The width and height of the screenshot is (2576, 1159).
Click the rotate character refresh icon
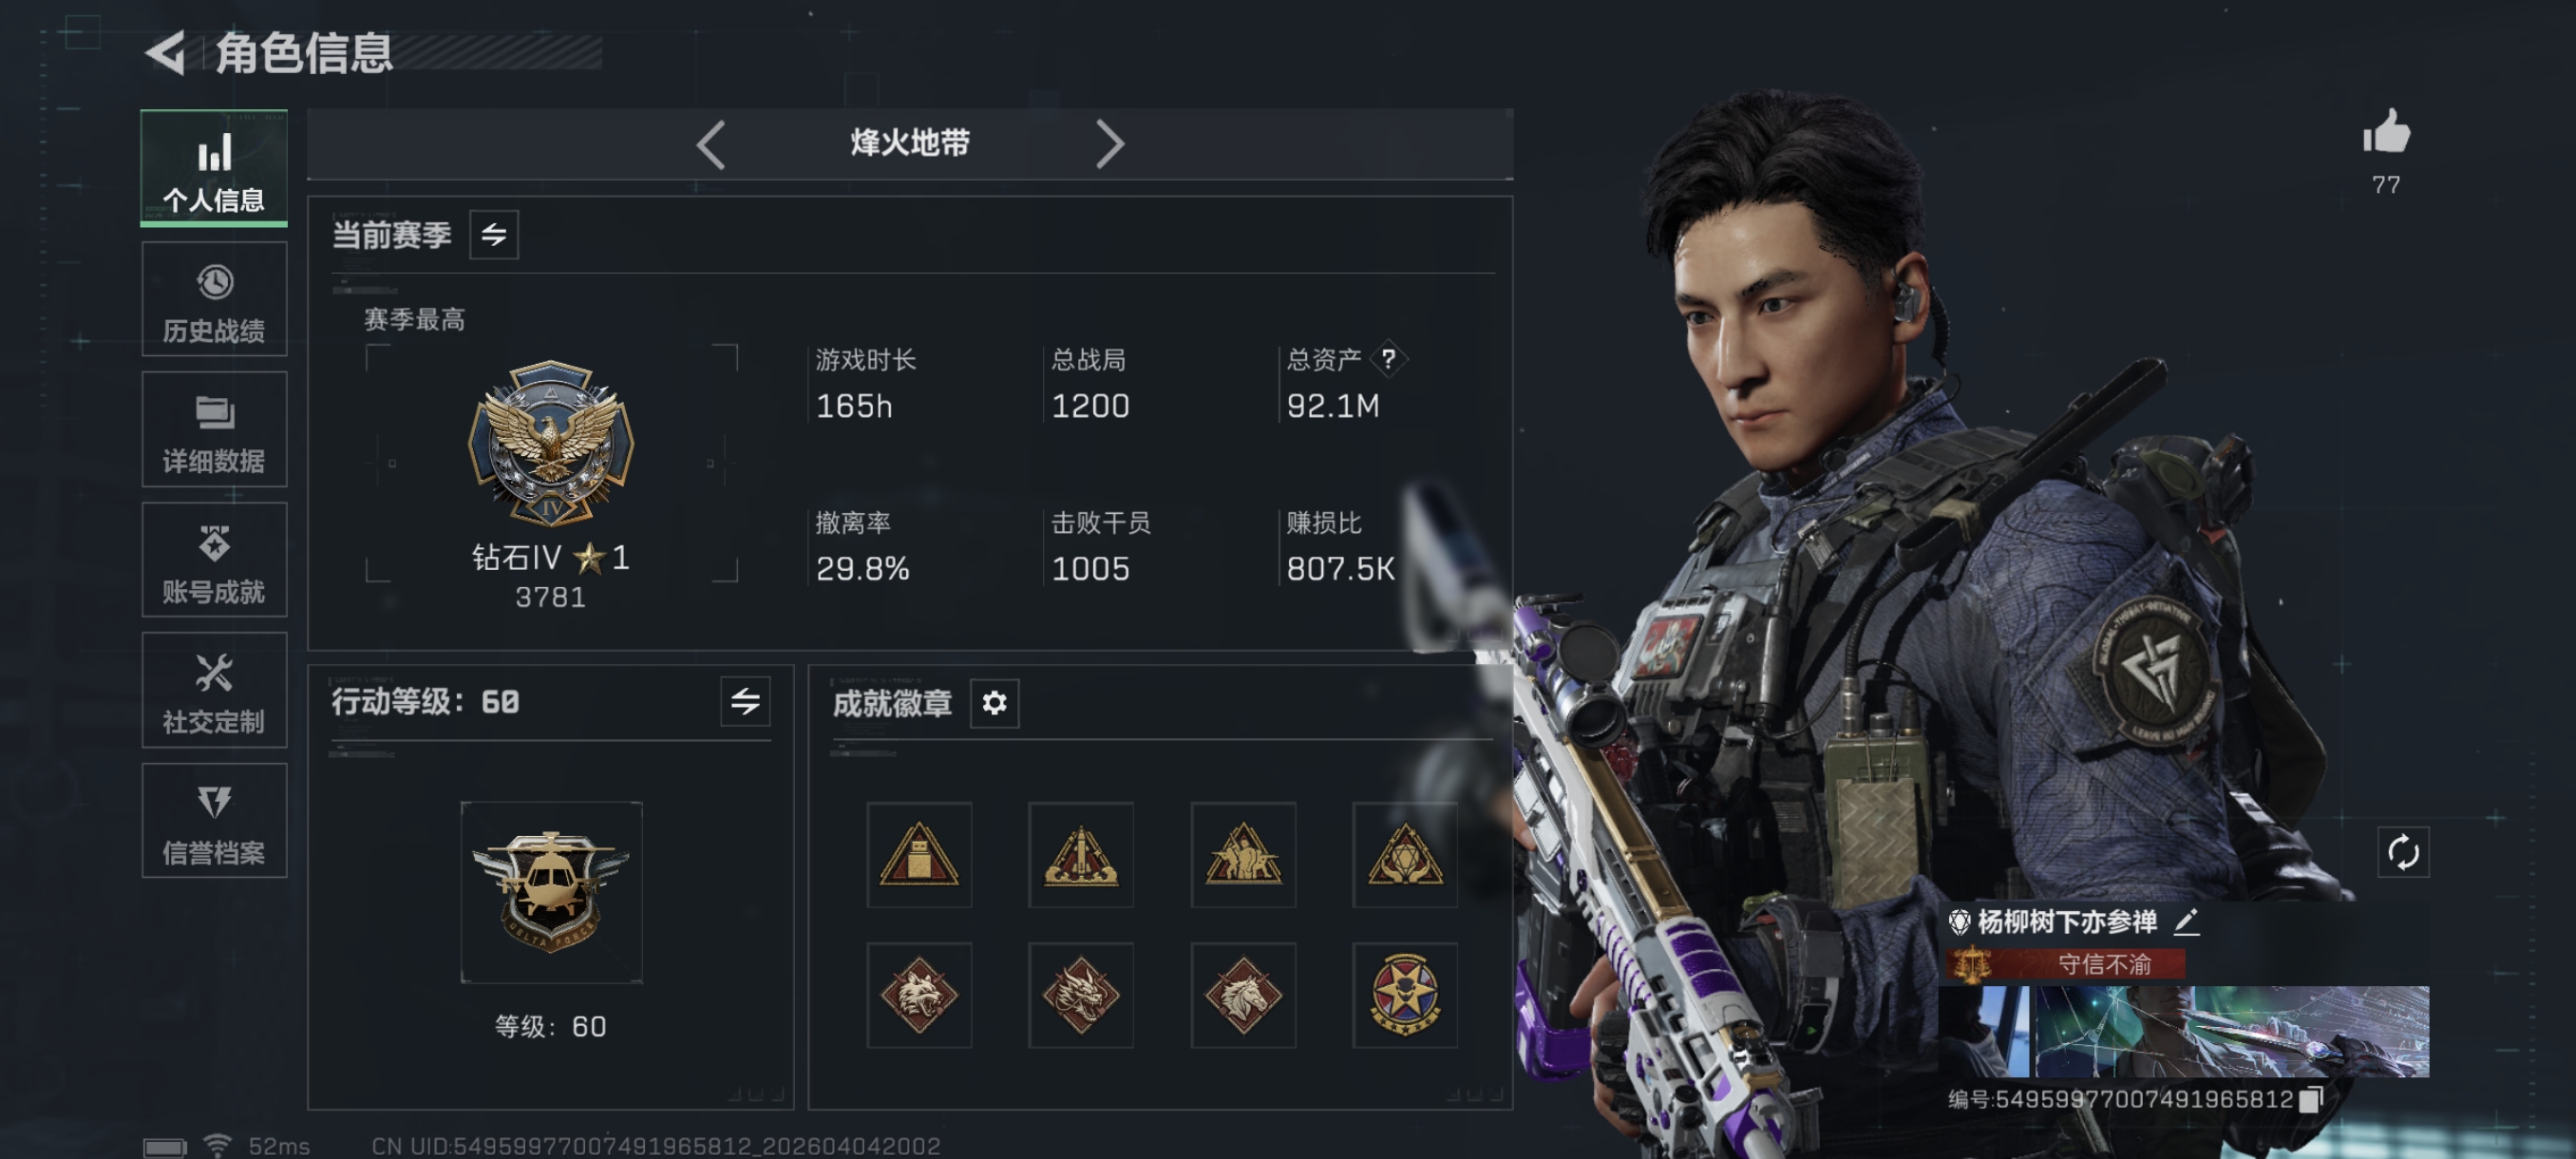pos(2403,852)
